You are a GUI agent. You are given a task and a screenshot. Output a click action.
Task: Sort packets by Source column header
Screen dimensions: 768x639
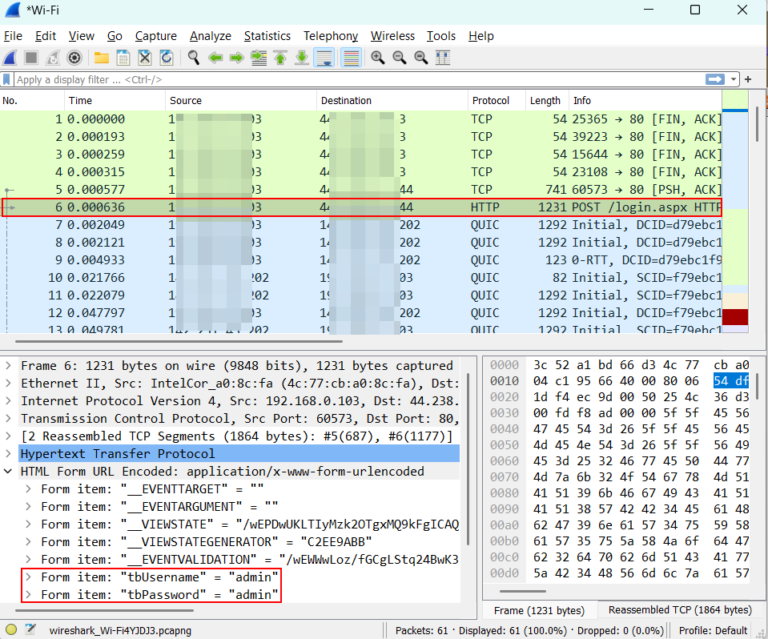pos(241,100)
